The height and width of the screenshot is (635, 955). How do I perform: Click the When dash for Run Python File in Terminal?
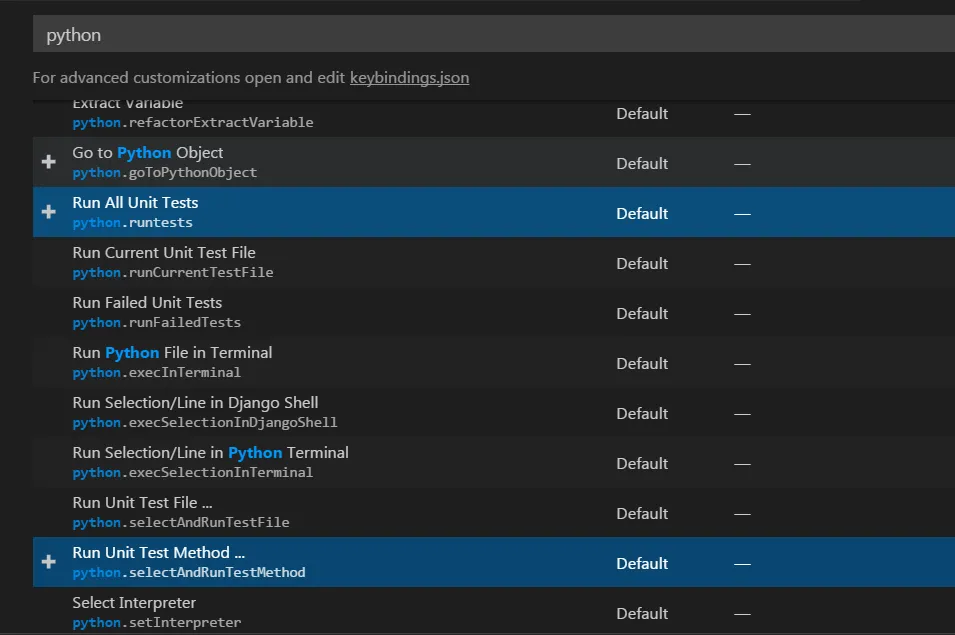[x=742, y=363]
